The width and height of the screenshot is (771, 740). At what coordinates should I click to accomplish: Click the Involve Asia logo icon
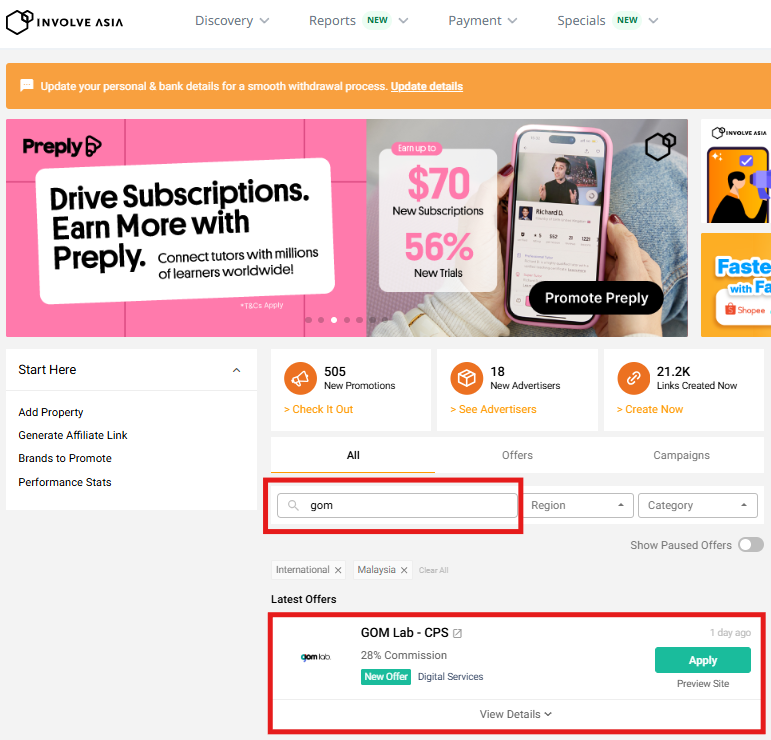tap(18, 20)
